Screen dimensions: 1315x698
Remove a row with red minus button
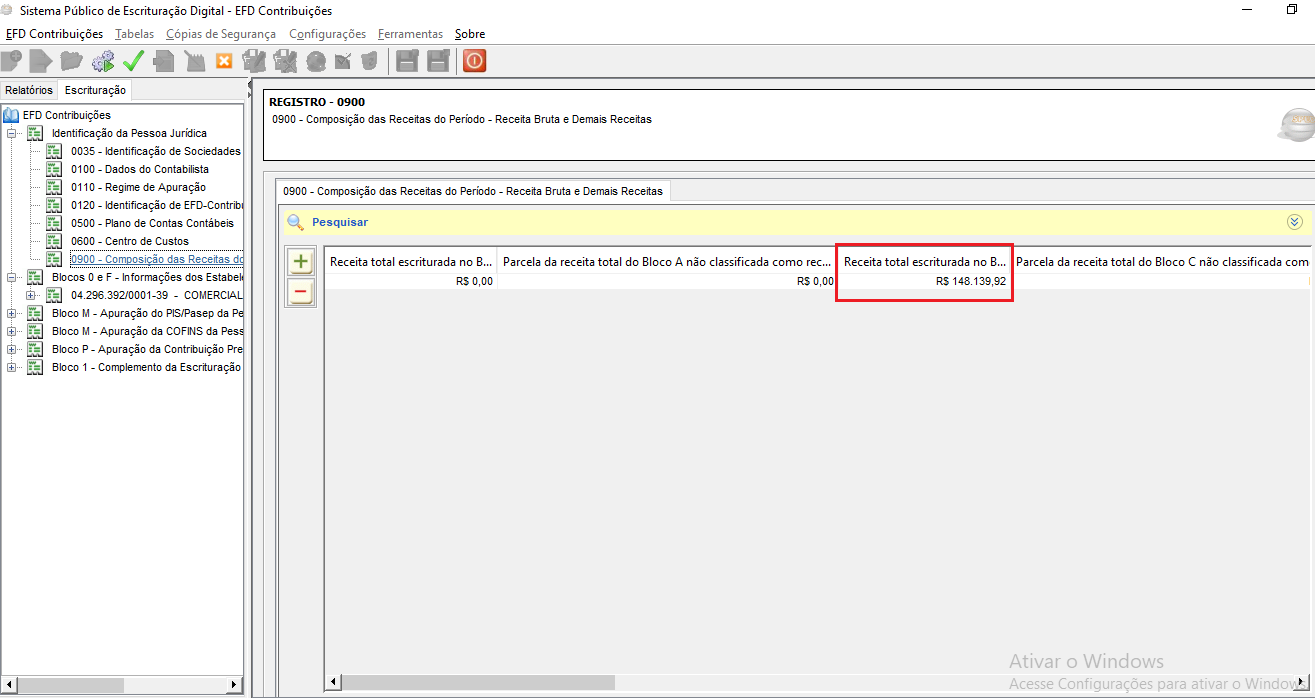tap(300, 292)
